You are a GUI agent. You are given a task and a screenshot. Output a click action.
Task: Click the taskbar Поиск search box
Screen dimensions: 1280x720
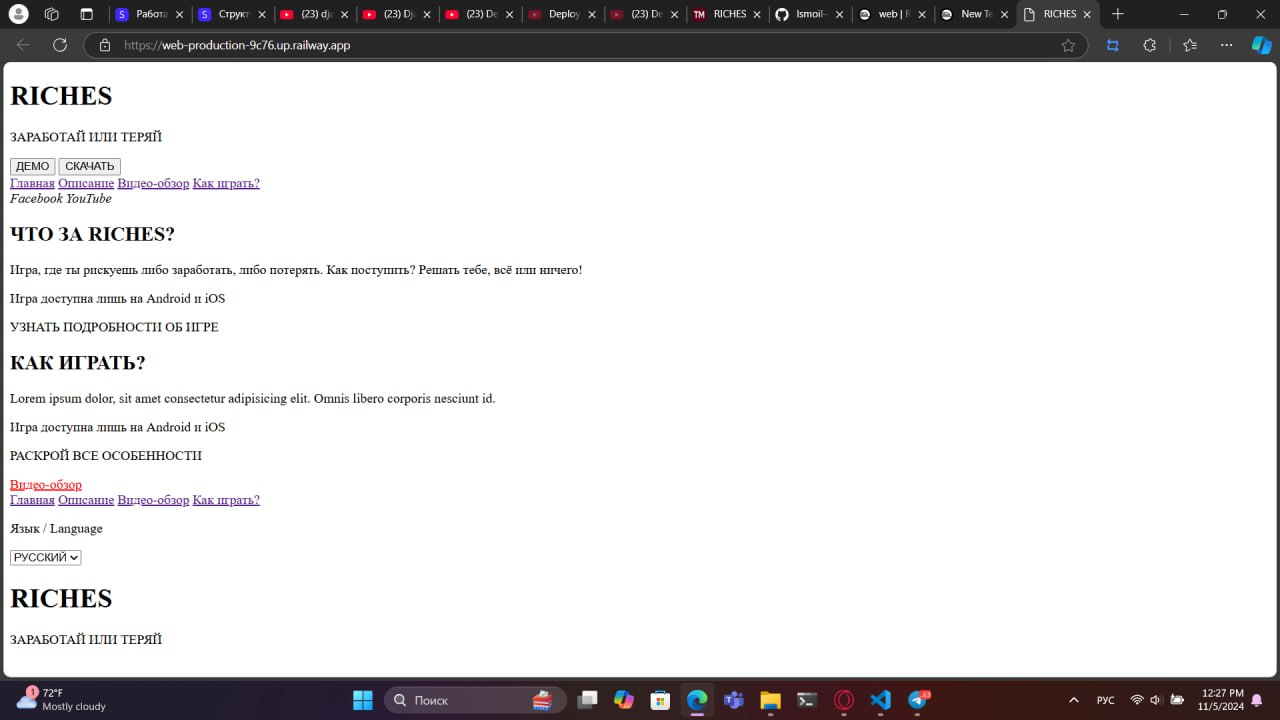pyautogui.click(x=475, y=700)
